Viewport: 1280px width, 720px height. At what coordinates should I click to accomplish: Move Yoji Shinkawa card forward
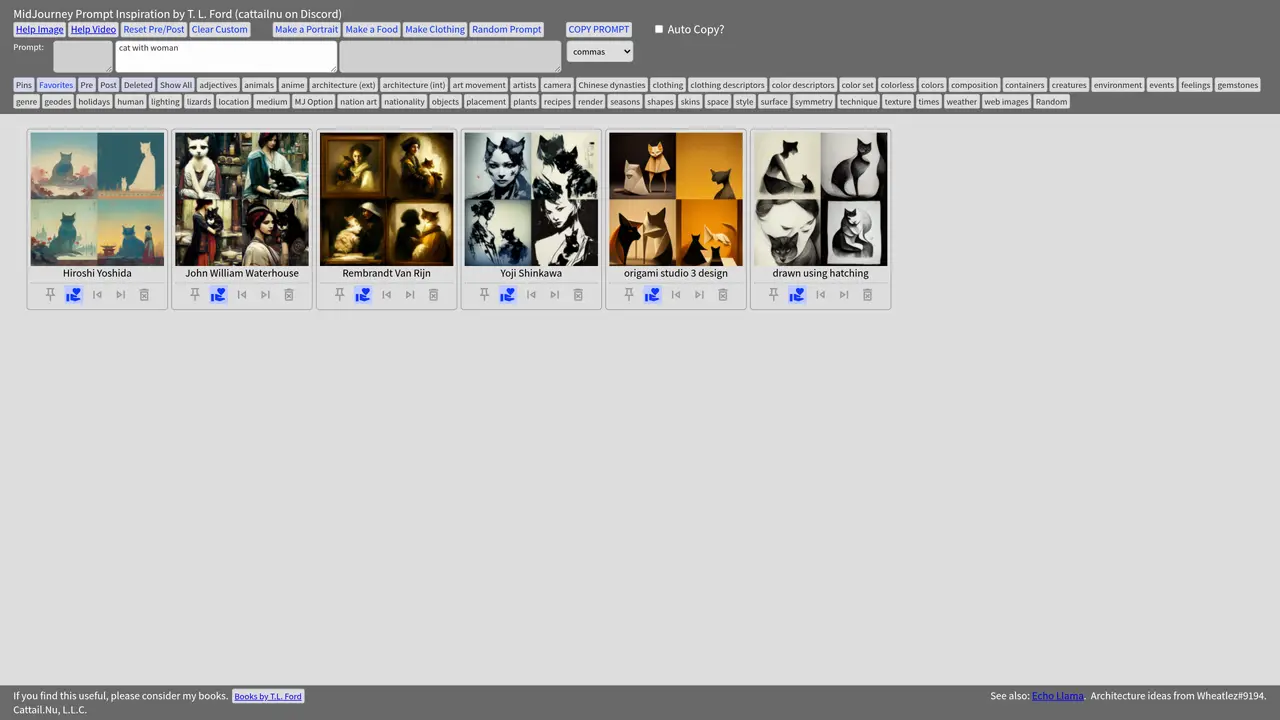tap(554, 295)
